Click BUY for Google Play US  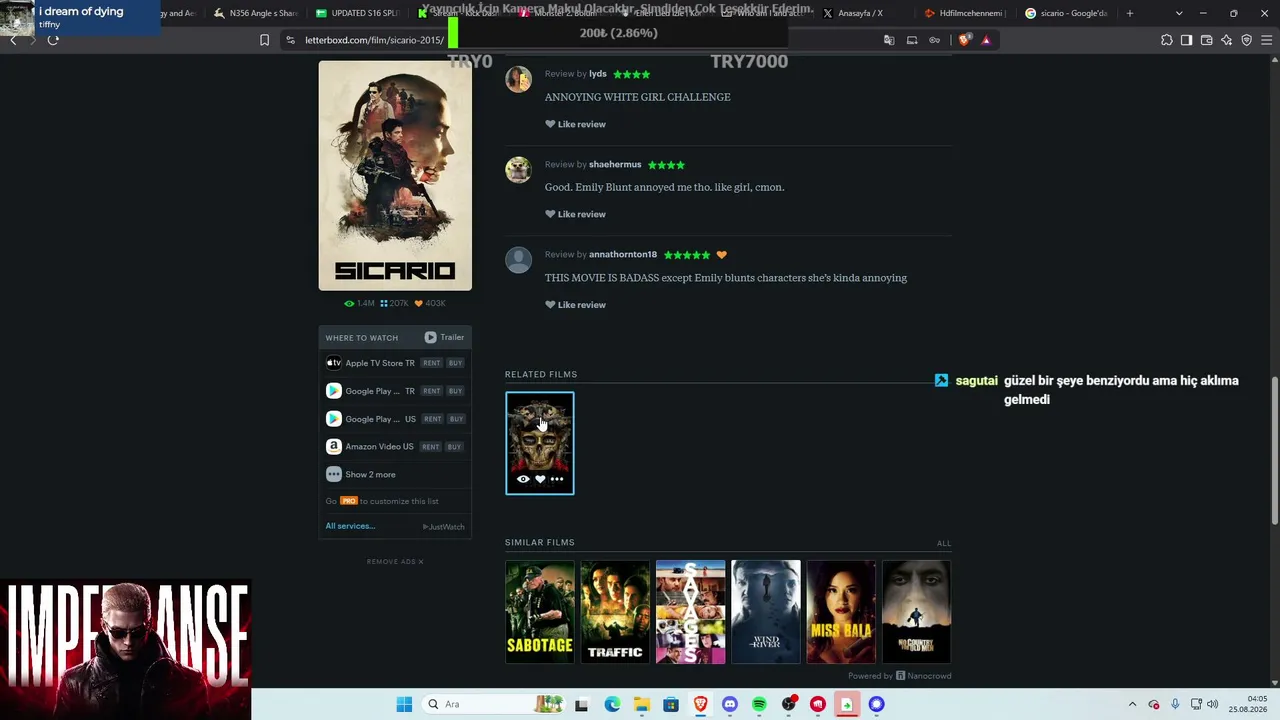(455, 419)
